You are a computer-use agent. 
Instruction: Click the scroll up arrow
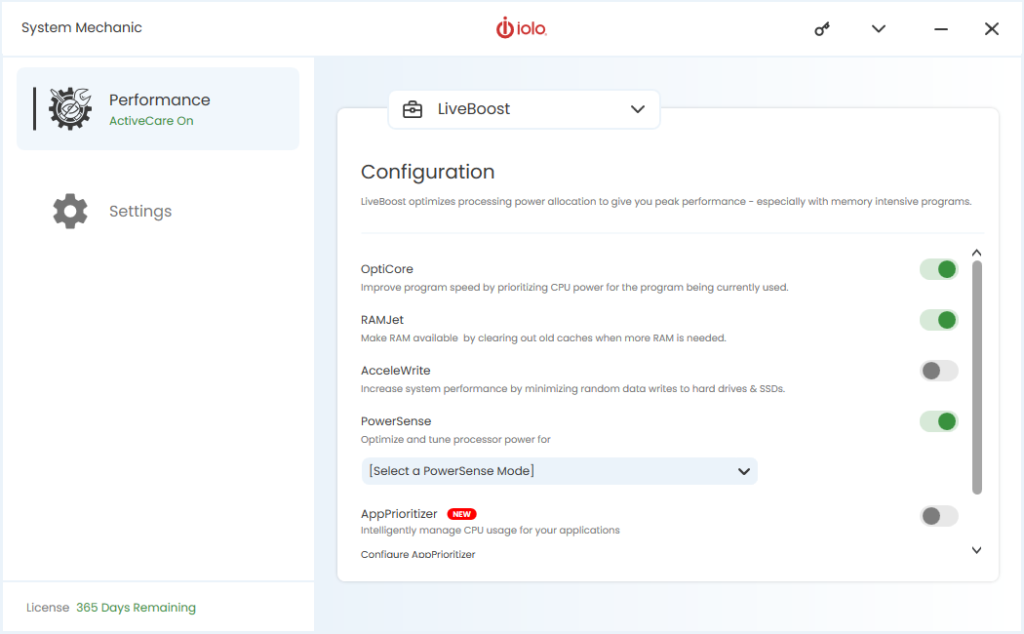[x=976, y=253]
